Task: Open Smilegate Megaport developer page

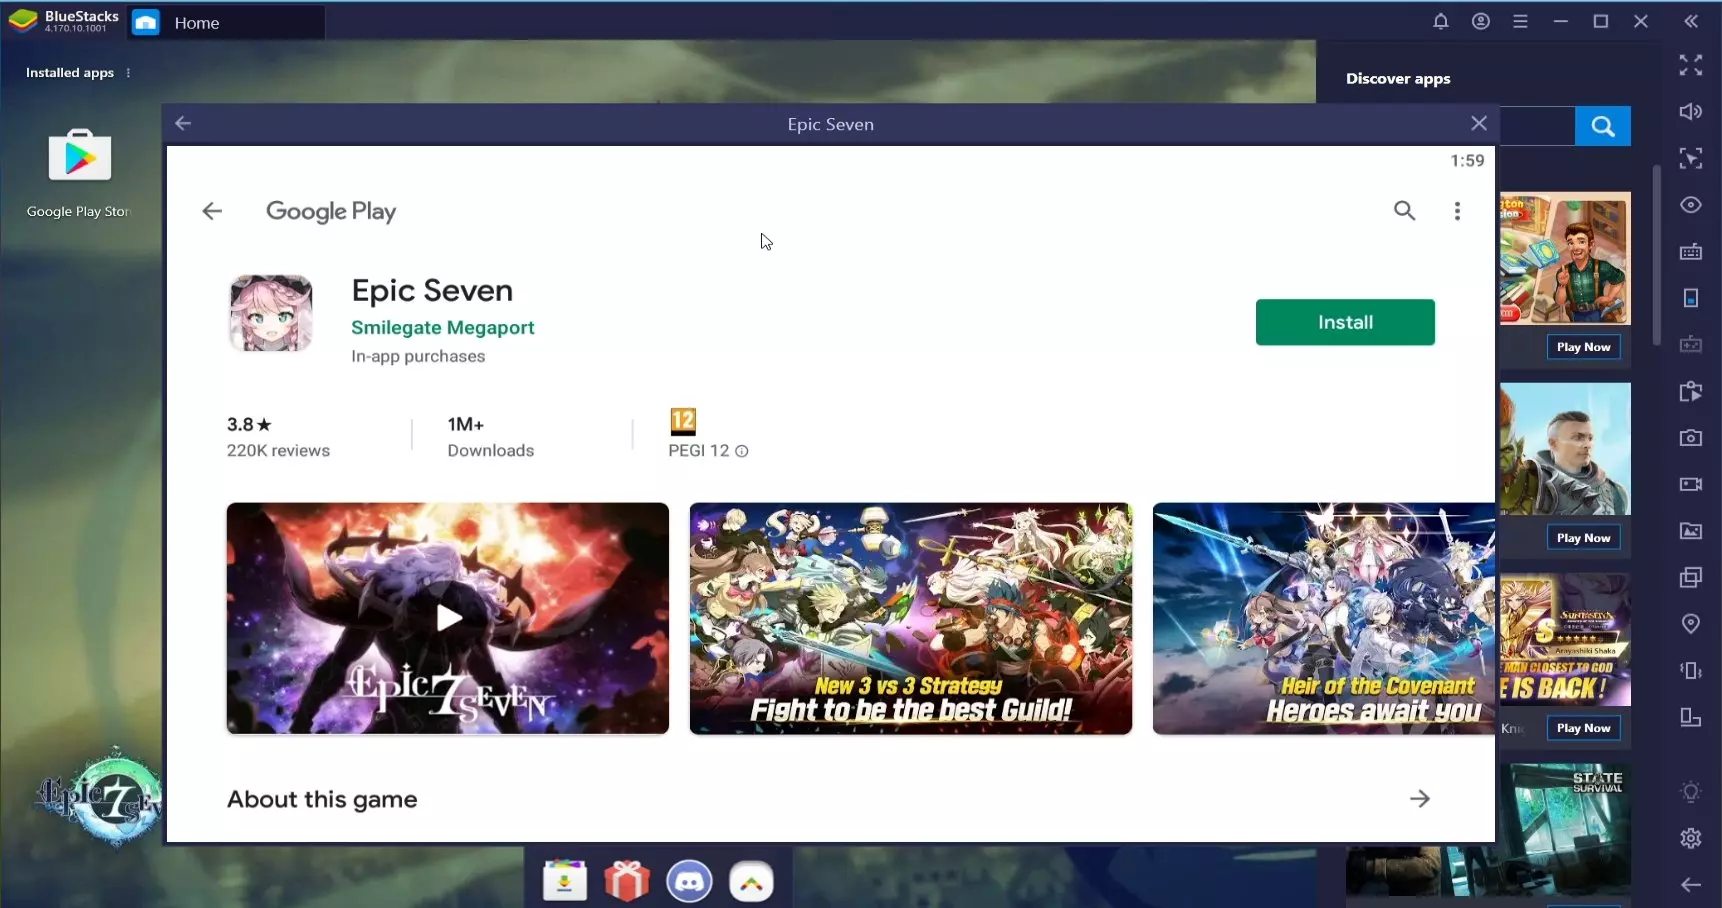Action: click(x=442, y=328)
